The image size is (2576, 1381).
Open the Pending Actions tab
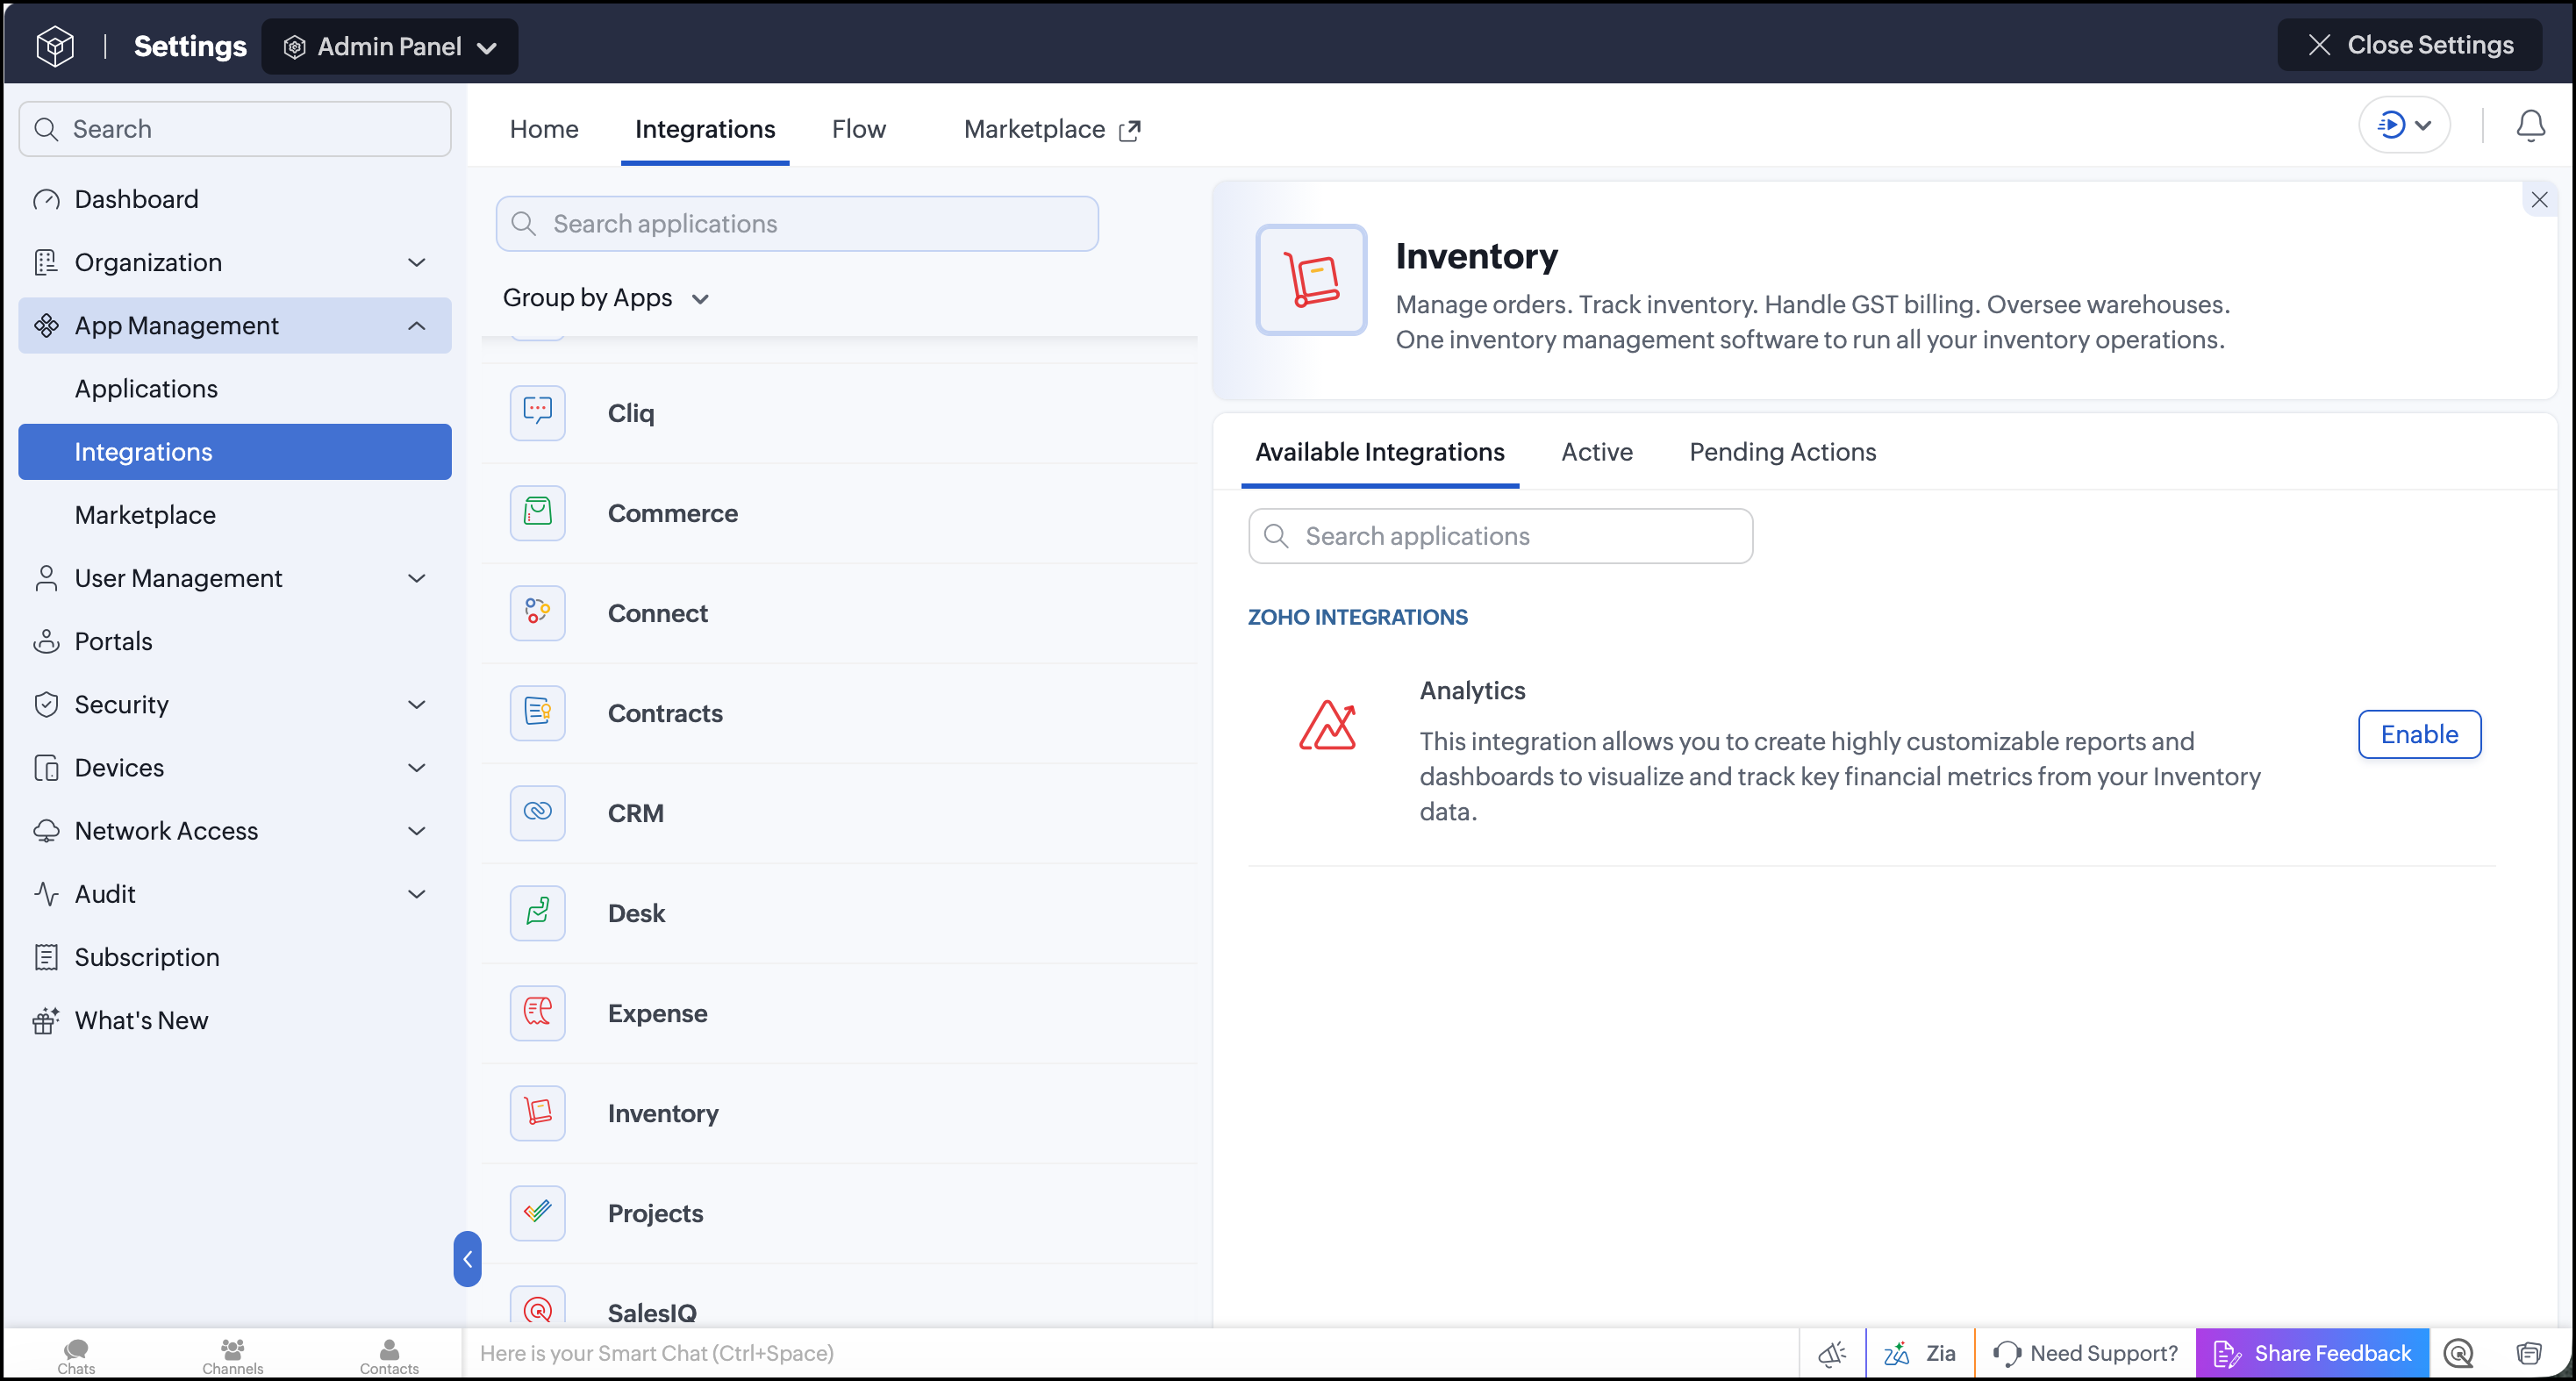coord(1783,452)
